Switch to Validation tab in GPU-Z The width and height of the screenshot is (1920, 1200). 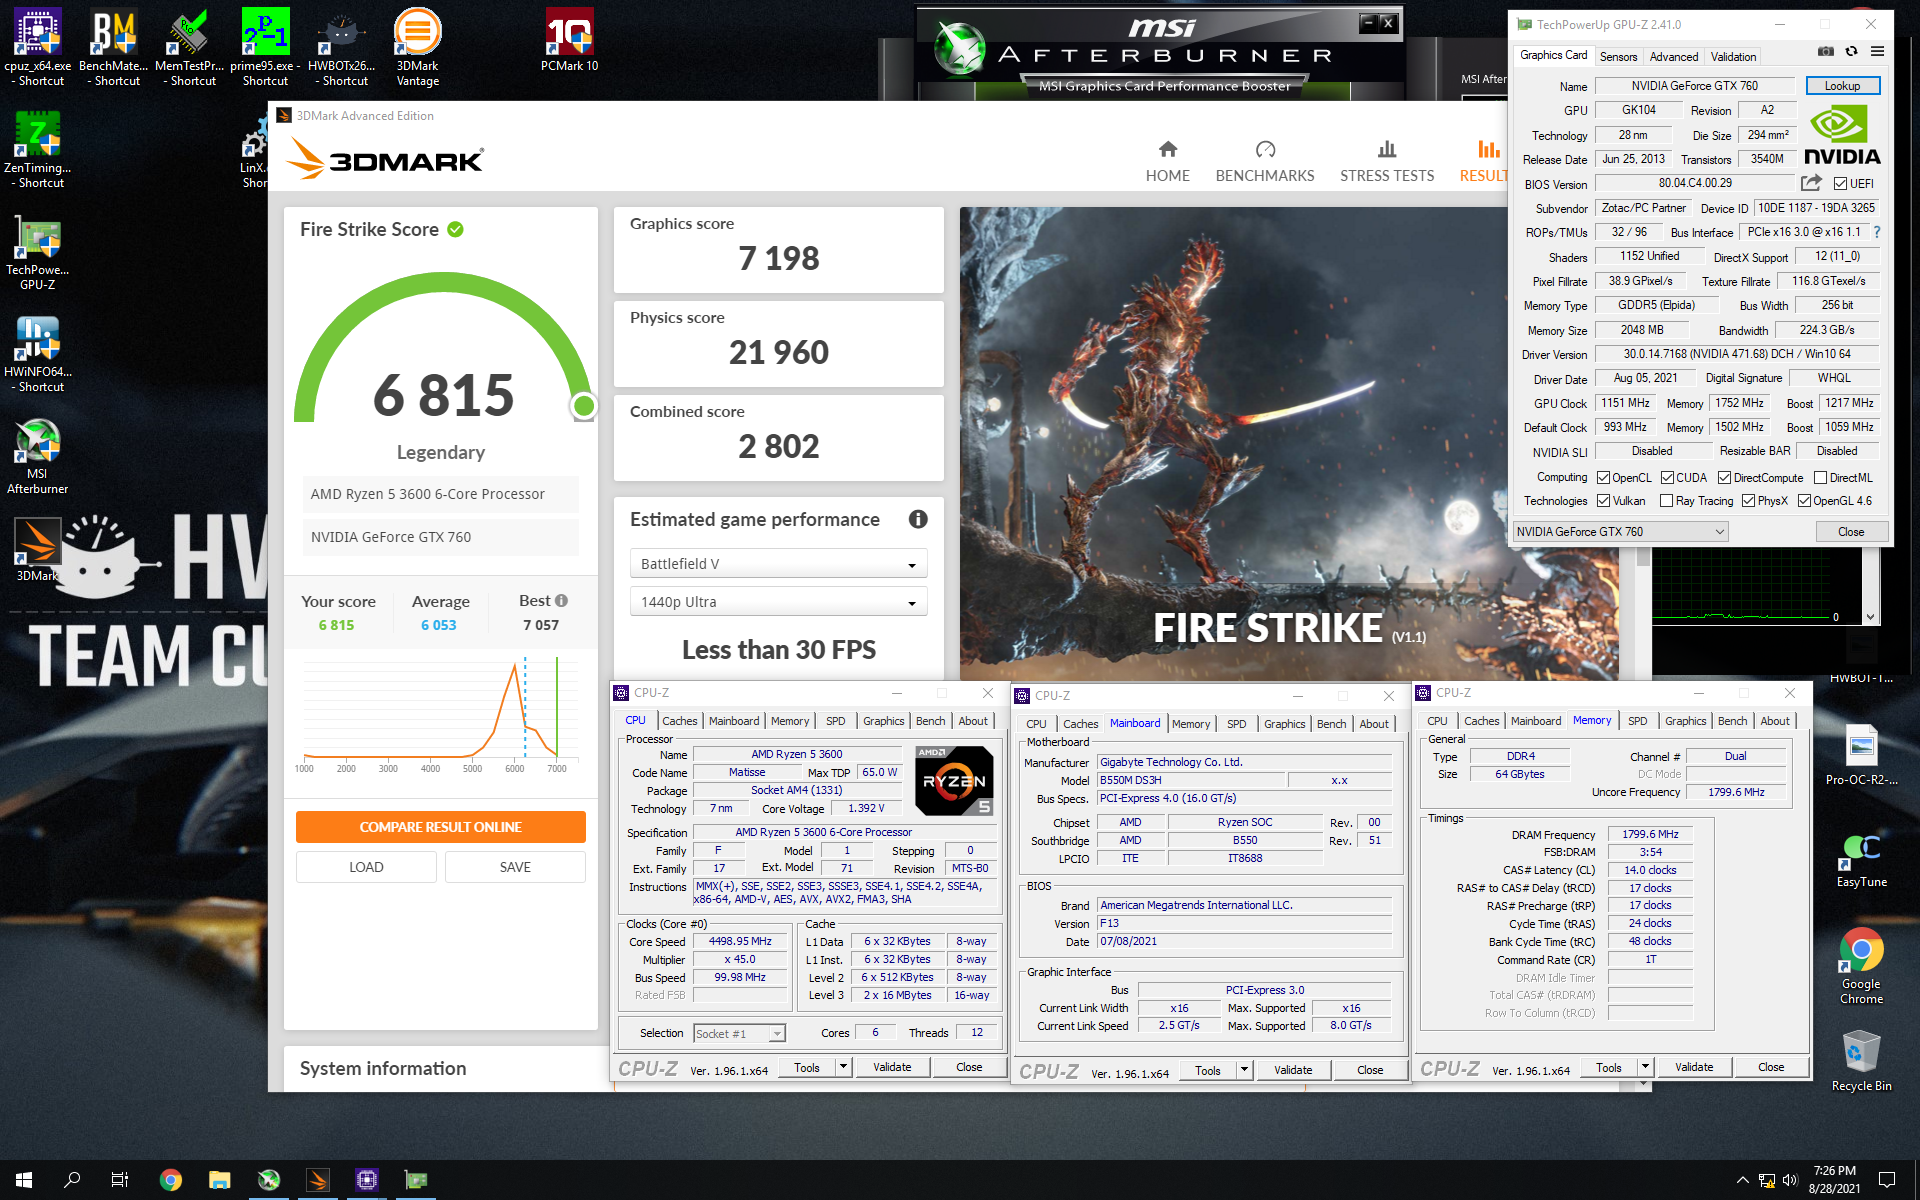1733,57
